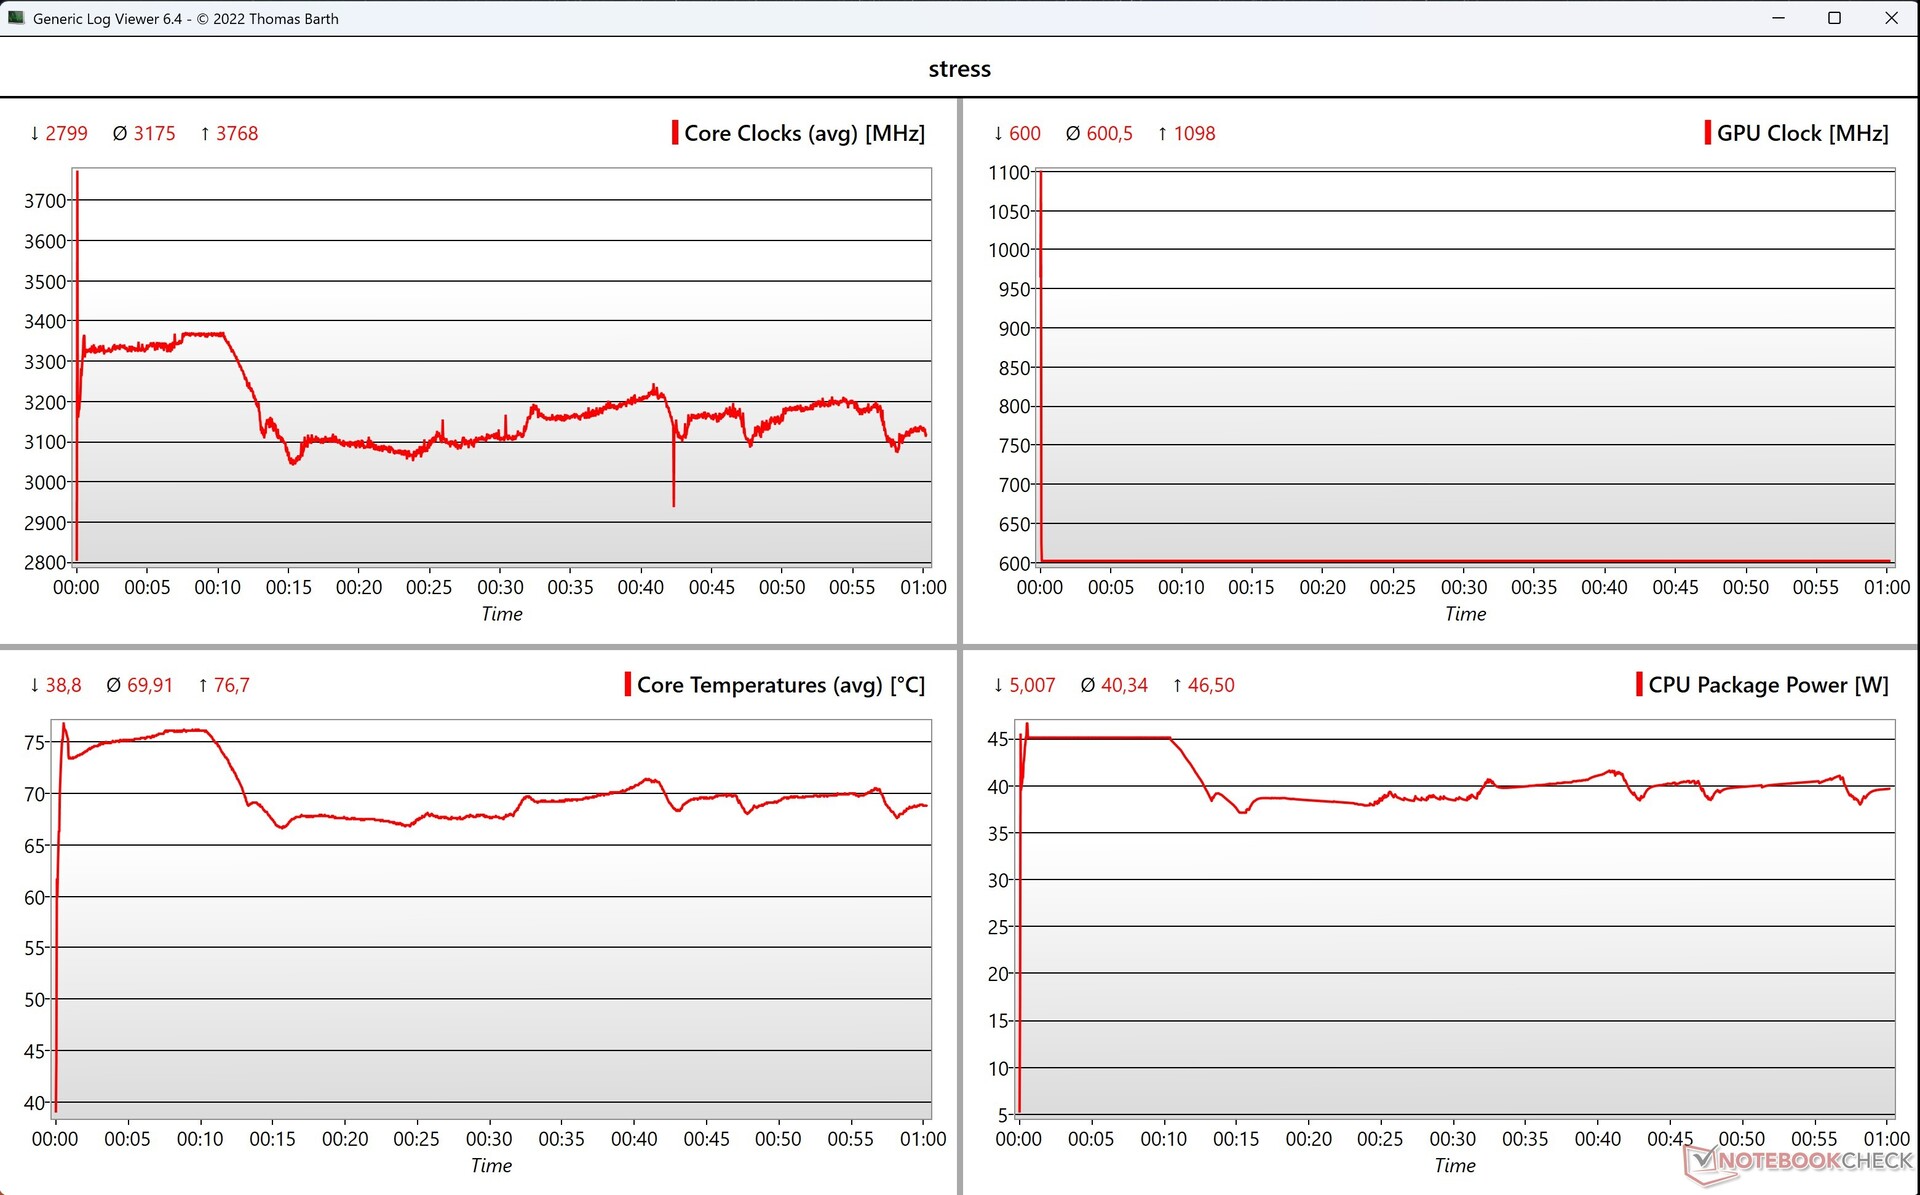Click the Core Temperatures (avg) [°C] title
The width and height of the screenshot is (1920, 1195).
780,685
